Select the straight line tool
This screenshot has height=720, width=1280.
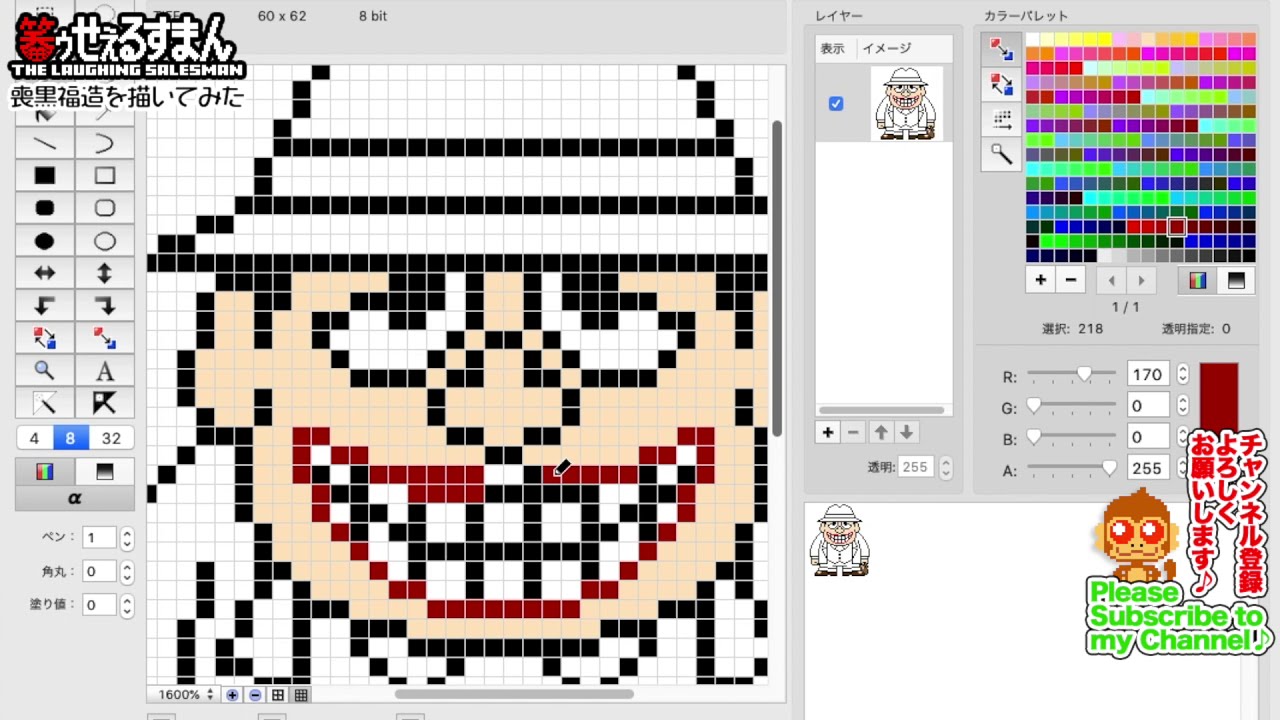coord(45,144)
